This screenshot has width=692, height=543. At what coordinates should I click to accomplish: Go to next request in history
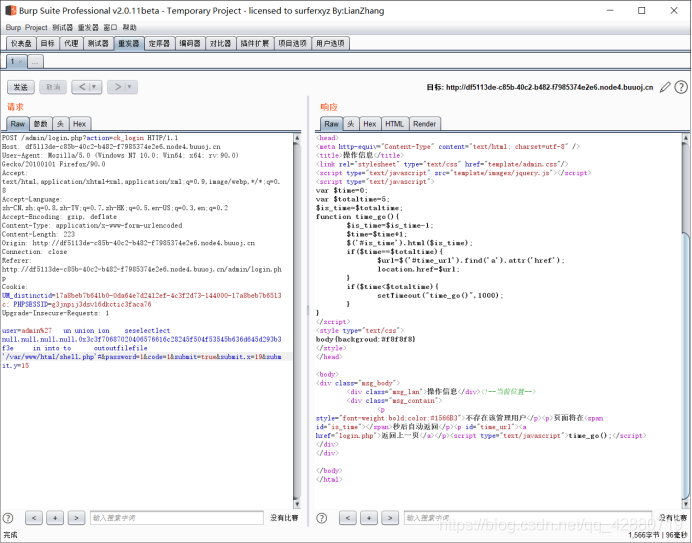point(117,87)
